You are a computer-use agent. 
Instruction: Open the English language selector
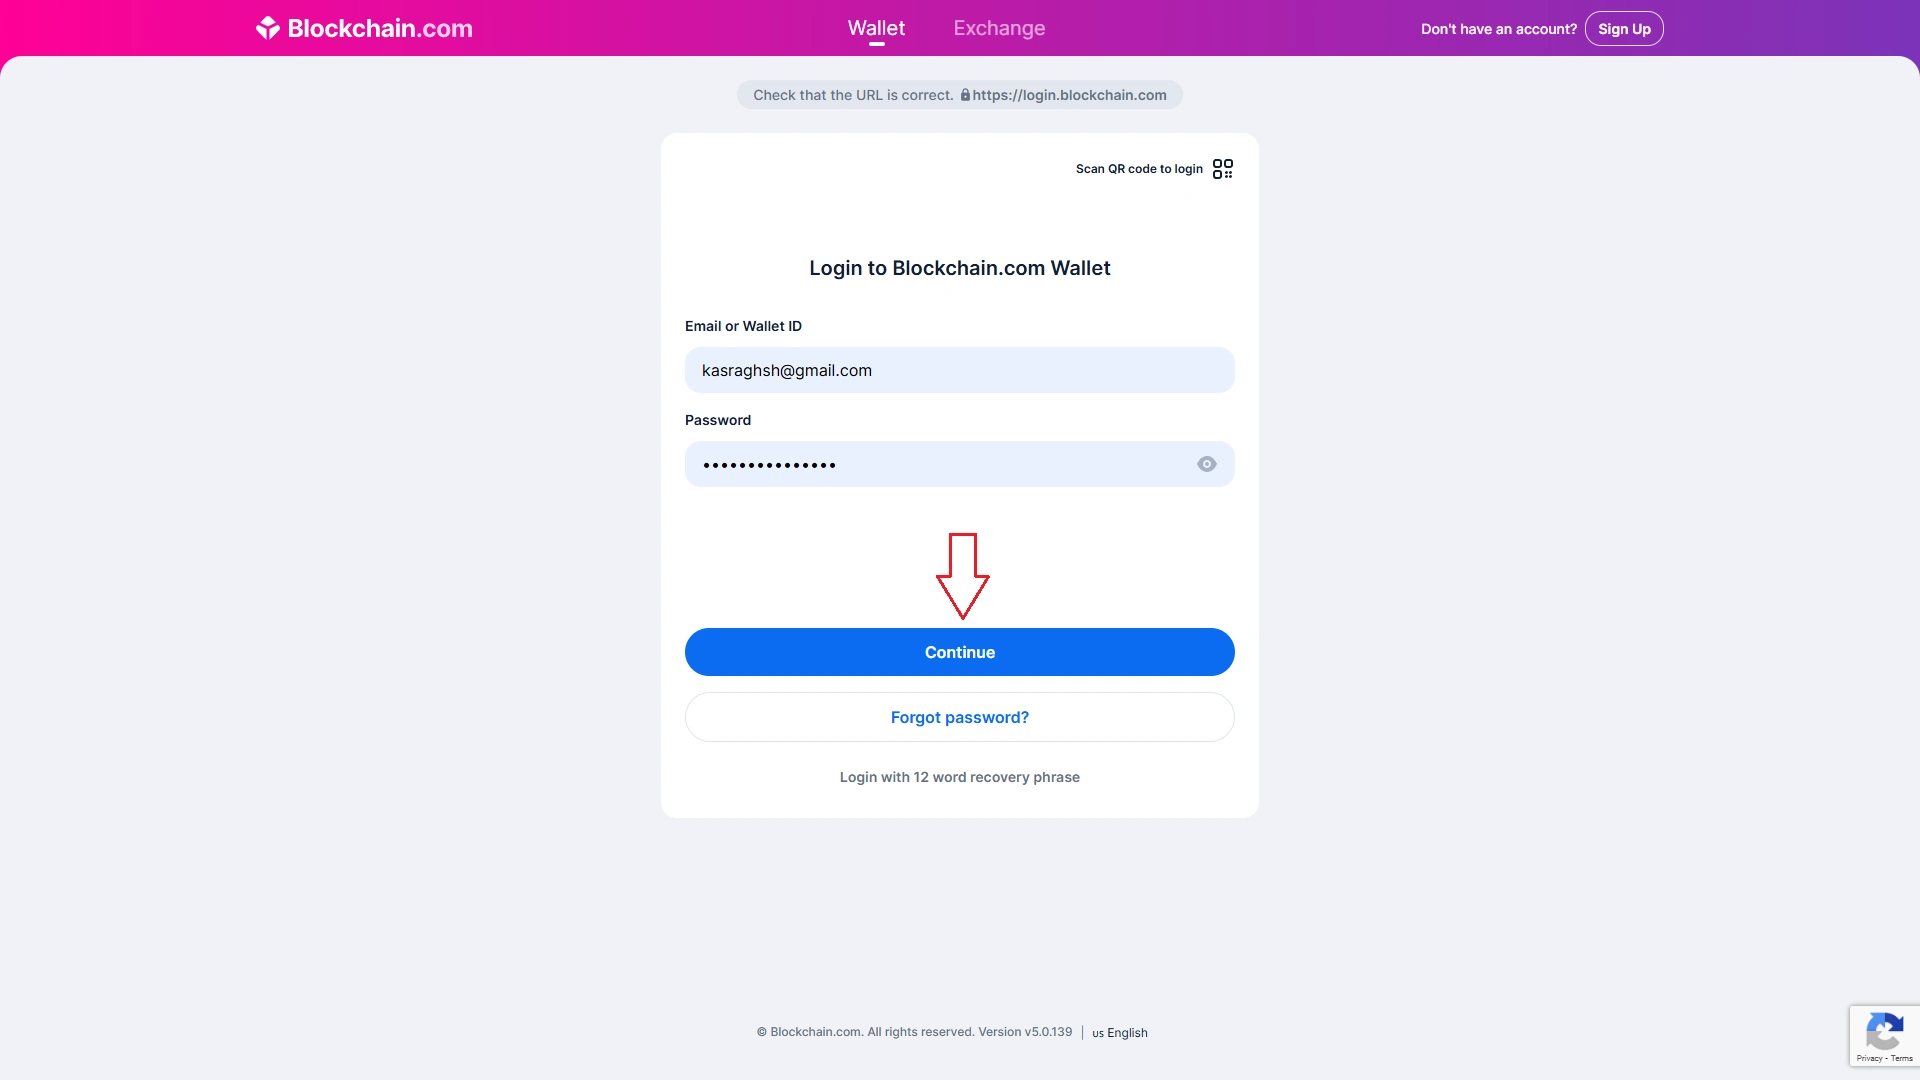1120,1033
